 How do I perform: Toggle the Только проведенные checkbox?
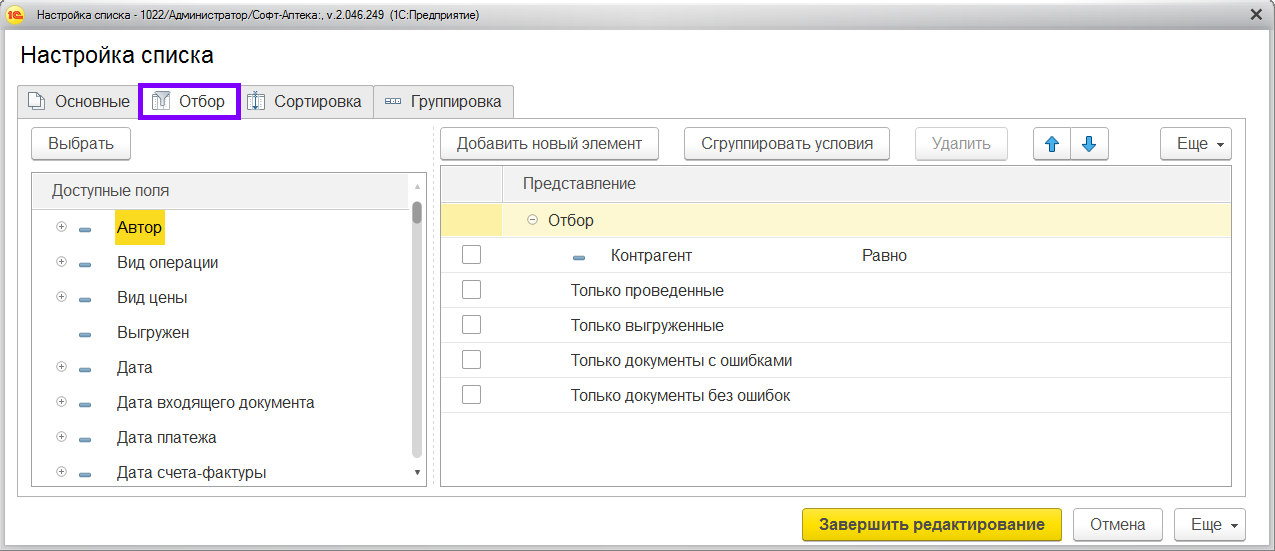472,291
